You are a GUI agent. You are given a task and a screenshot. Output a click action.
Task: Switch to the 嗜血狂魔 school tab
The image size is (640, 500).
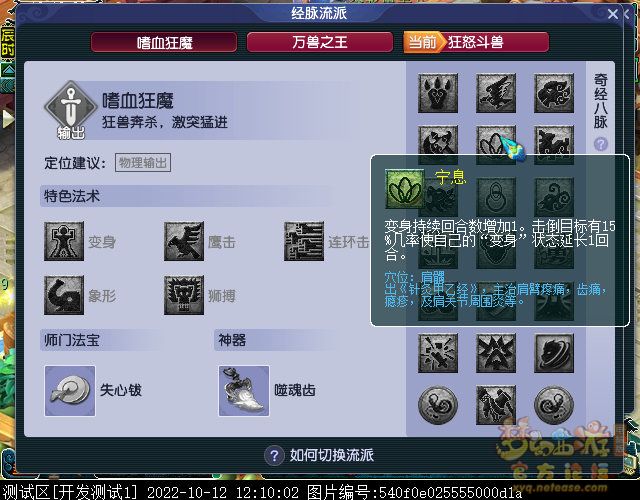tap(164, 42)
